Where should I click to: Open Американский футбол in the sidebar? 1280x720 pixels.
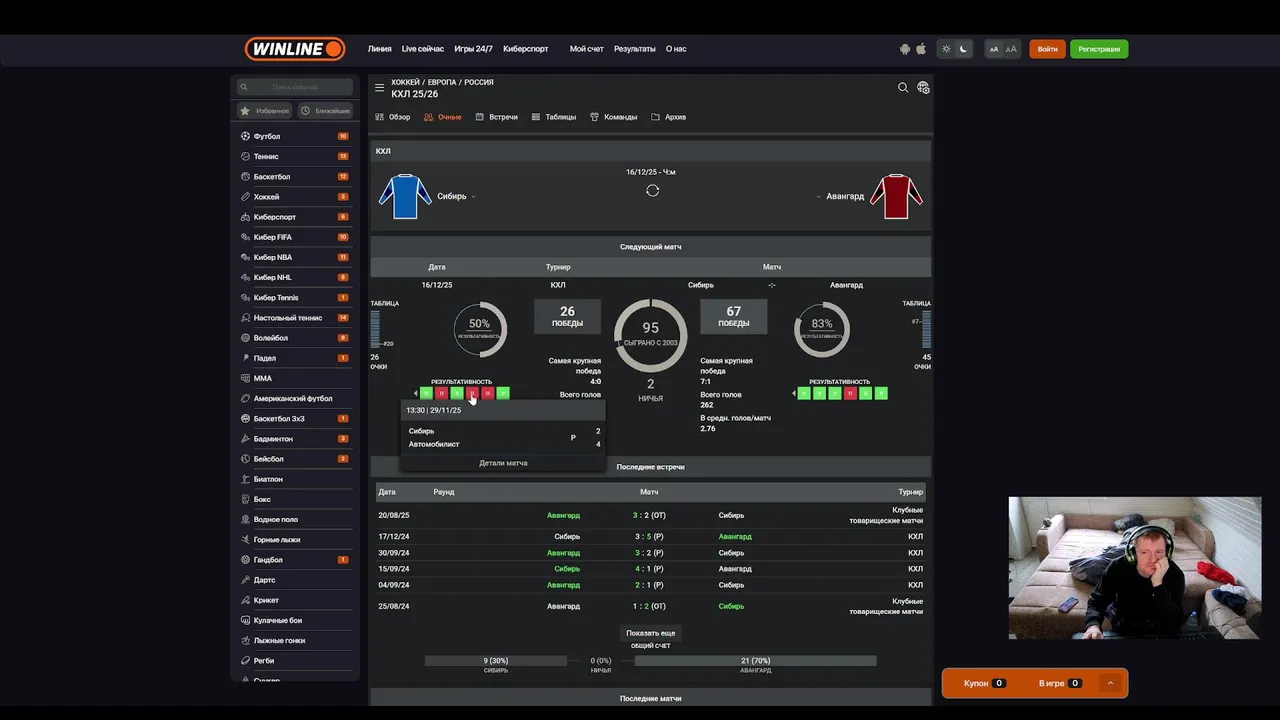(x=295, y=398)
